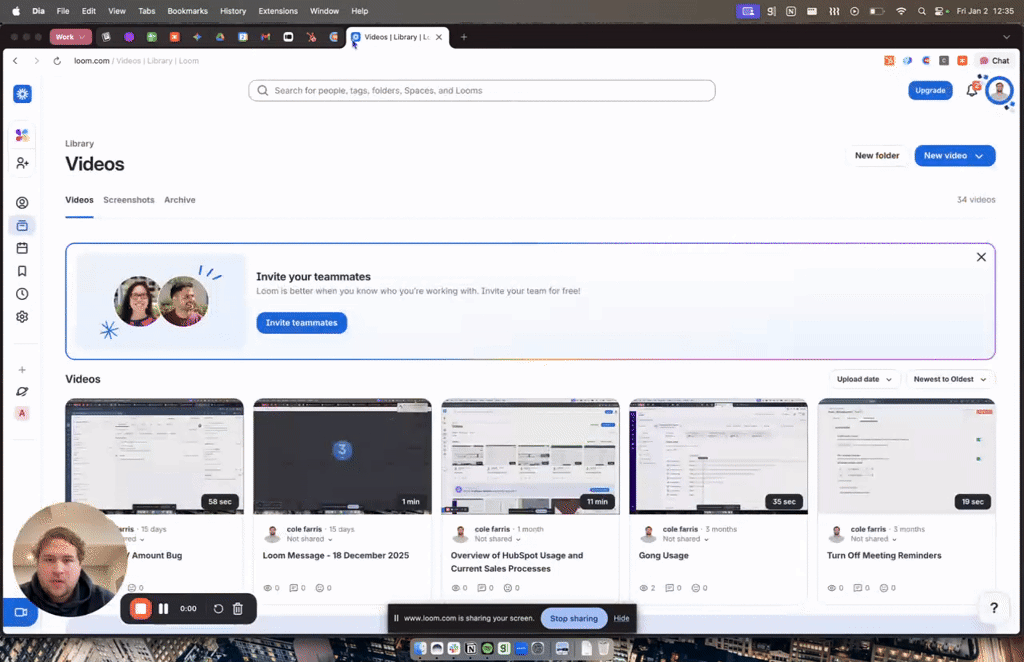Viewport: 1024px width, 662px height.
Task: Switch to the Screenshots tab
Action: [128, 200]
